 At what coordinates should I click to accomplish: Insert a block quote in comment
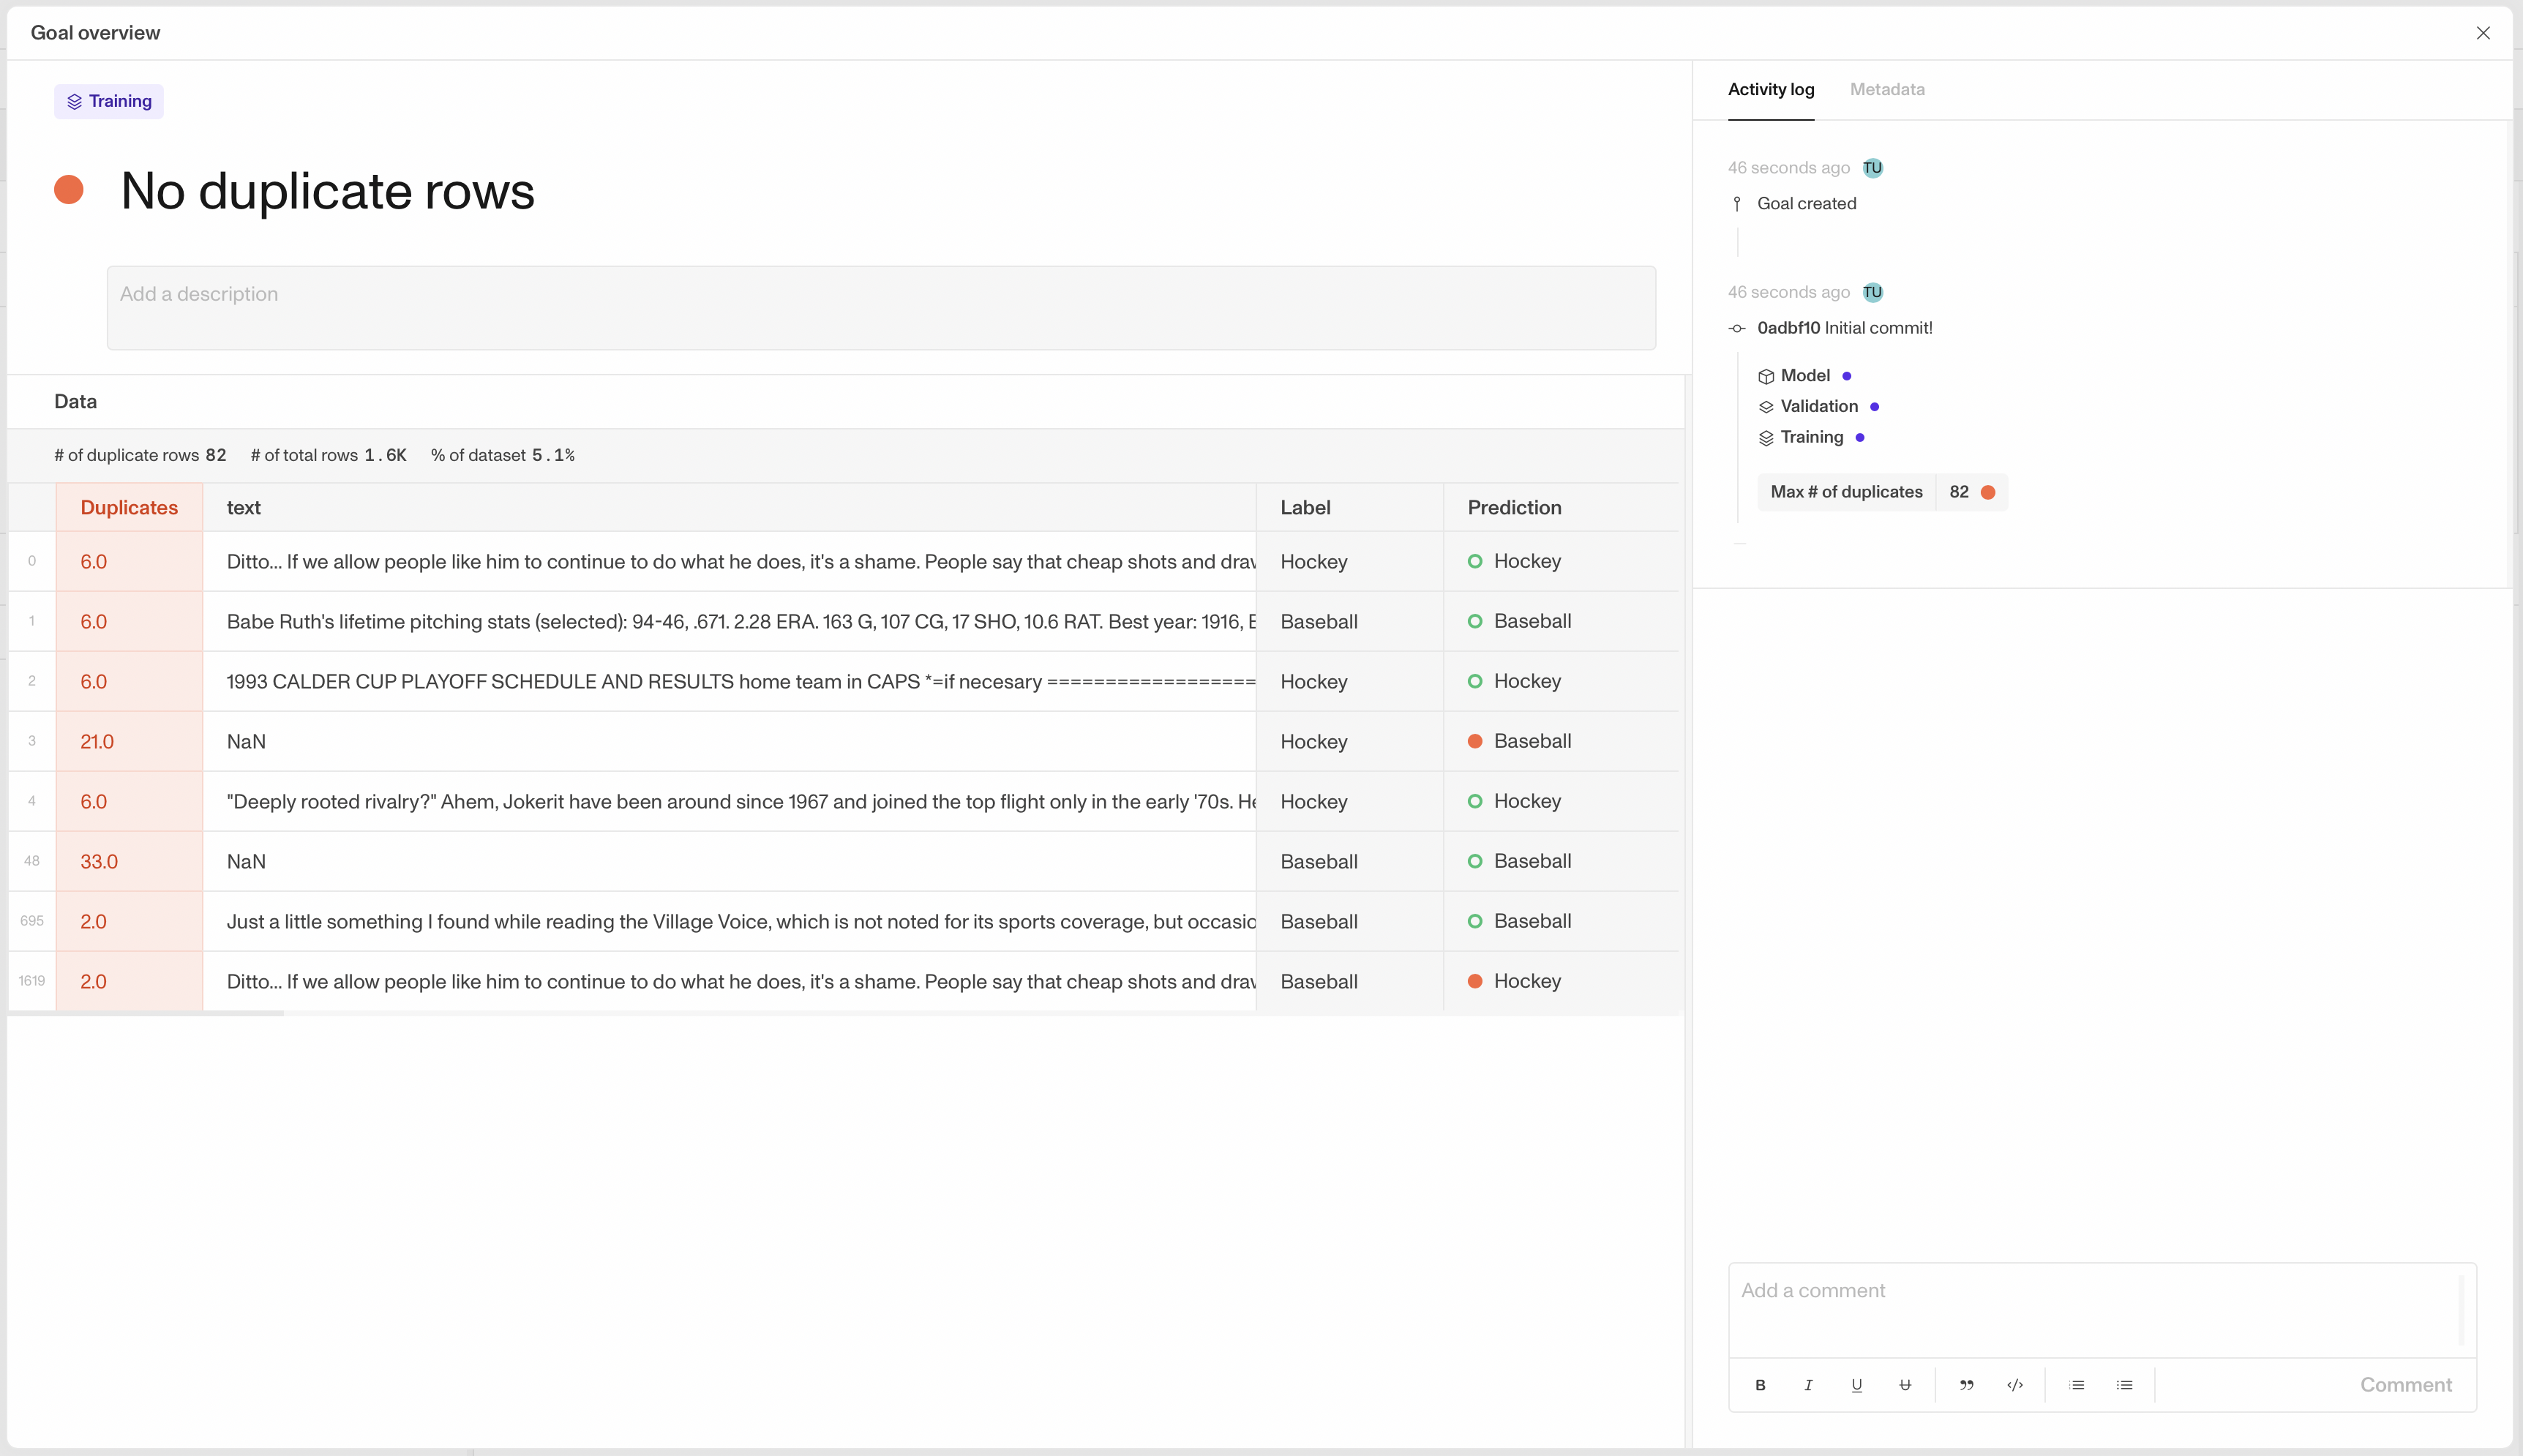point(1966,1385)
